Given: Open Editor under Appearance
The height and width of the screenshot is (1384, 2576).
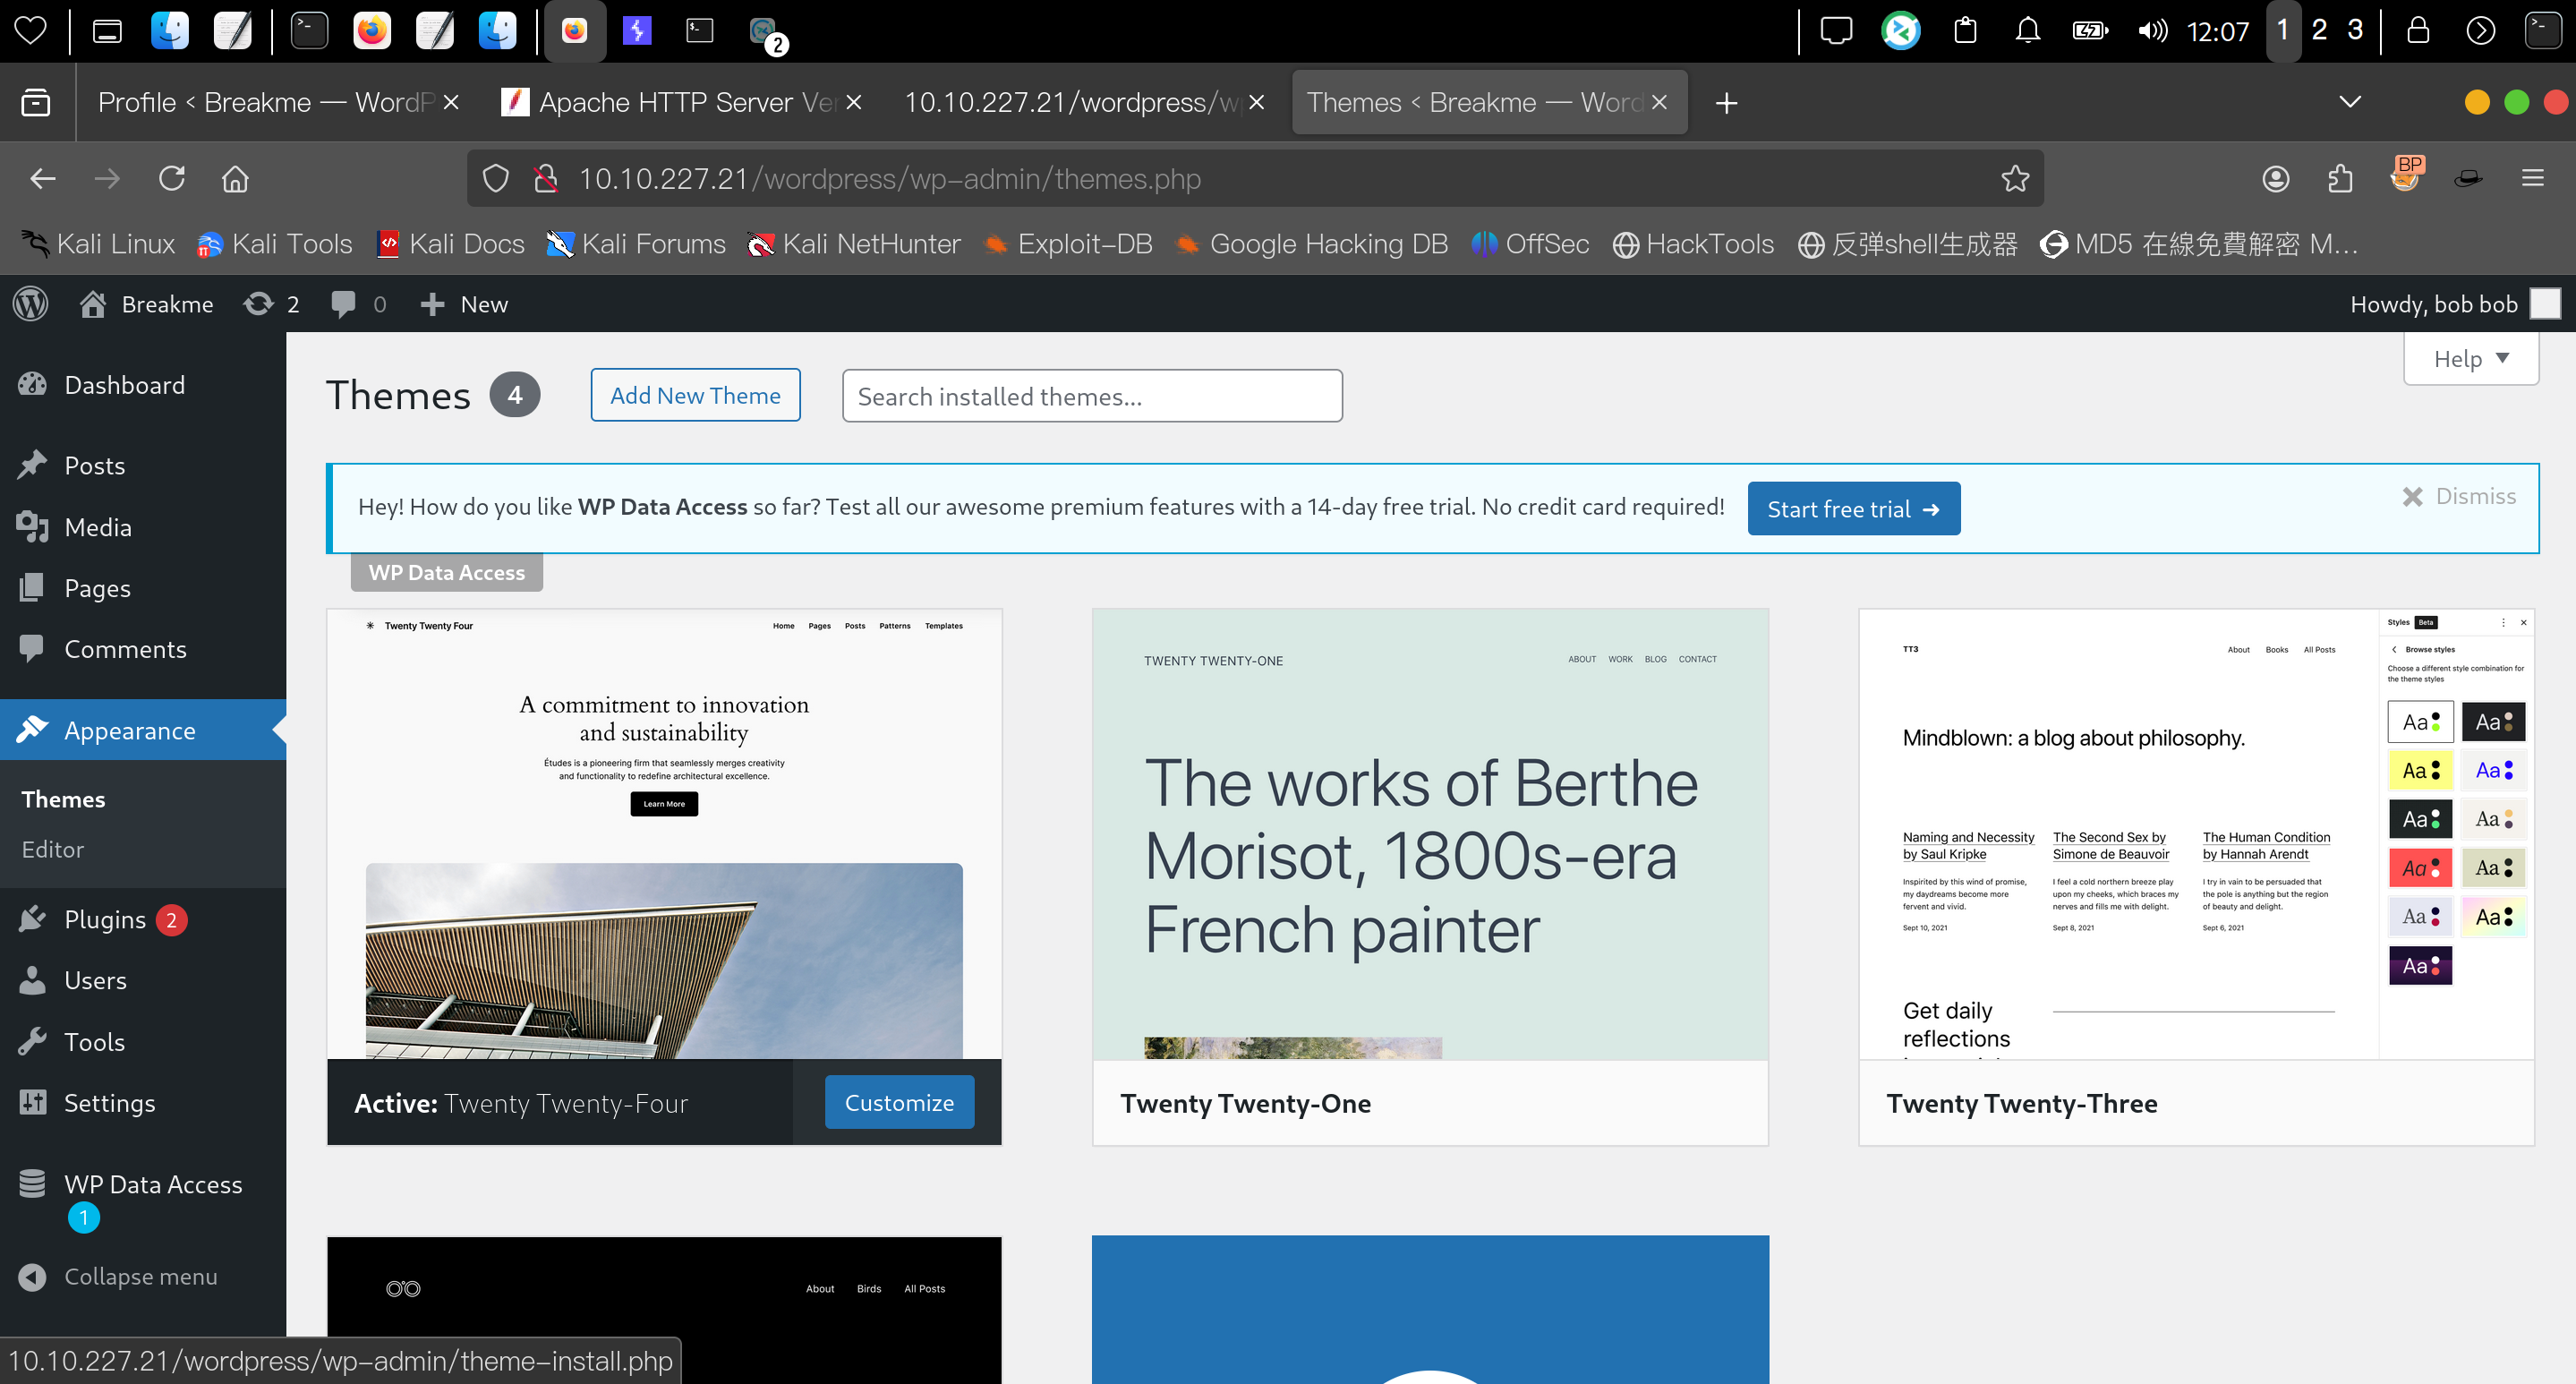Looking at the screenshot, I should (53, 849).
